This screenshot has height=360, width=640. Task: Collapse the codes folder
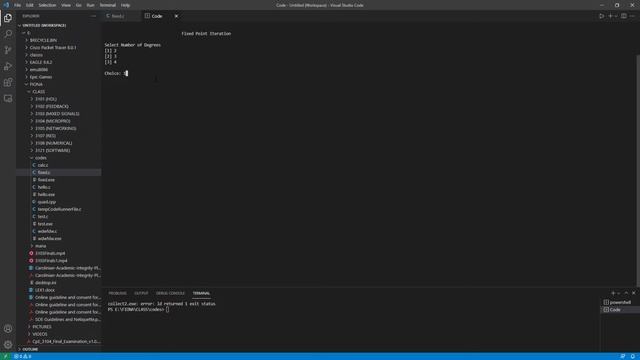(x=40, y=158)
